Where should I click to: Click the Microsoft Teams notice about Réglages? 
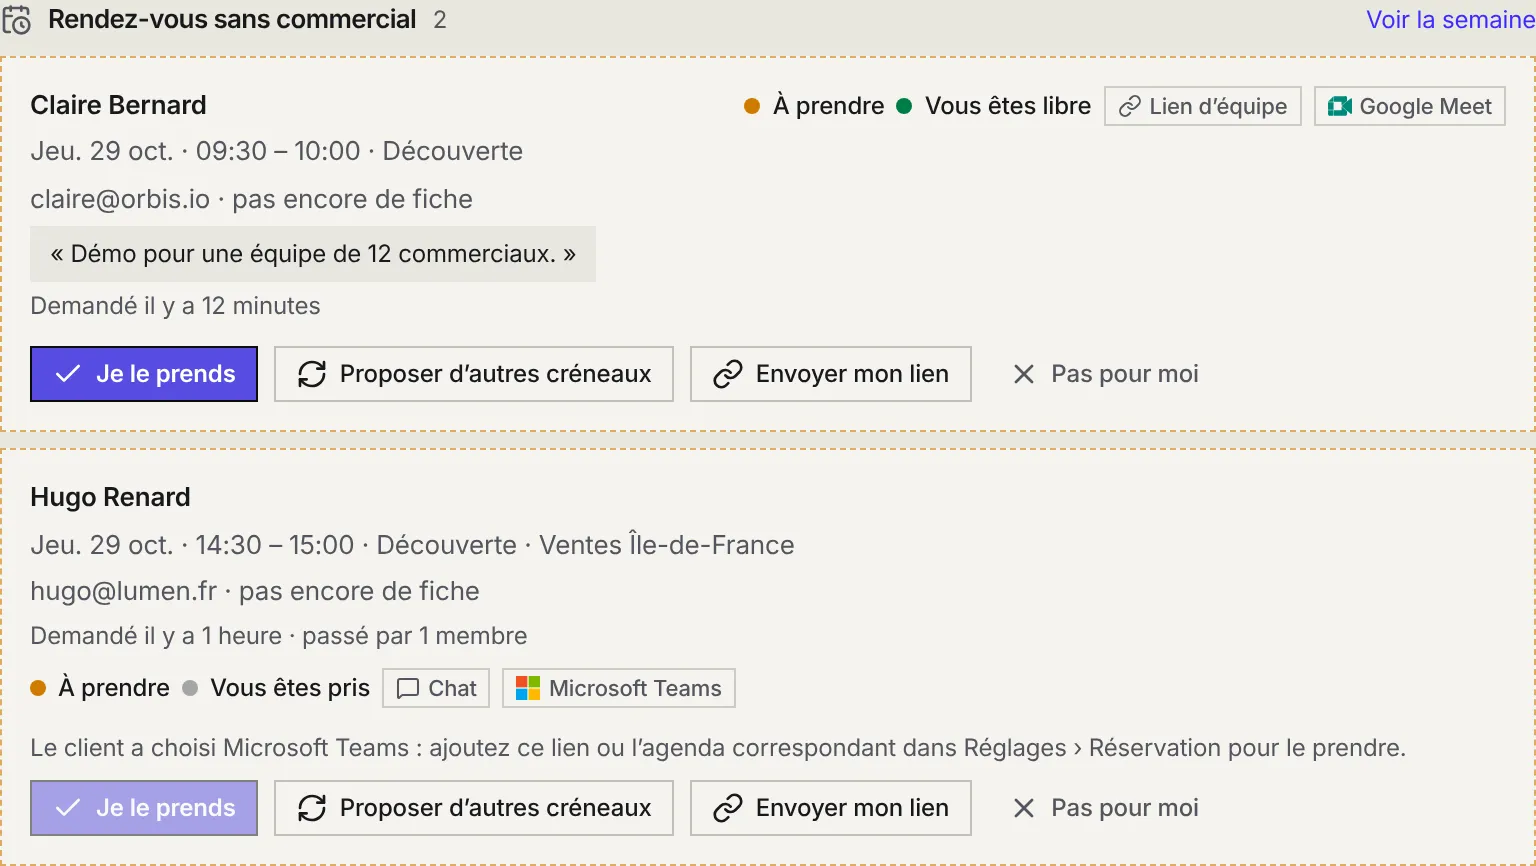718,748
